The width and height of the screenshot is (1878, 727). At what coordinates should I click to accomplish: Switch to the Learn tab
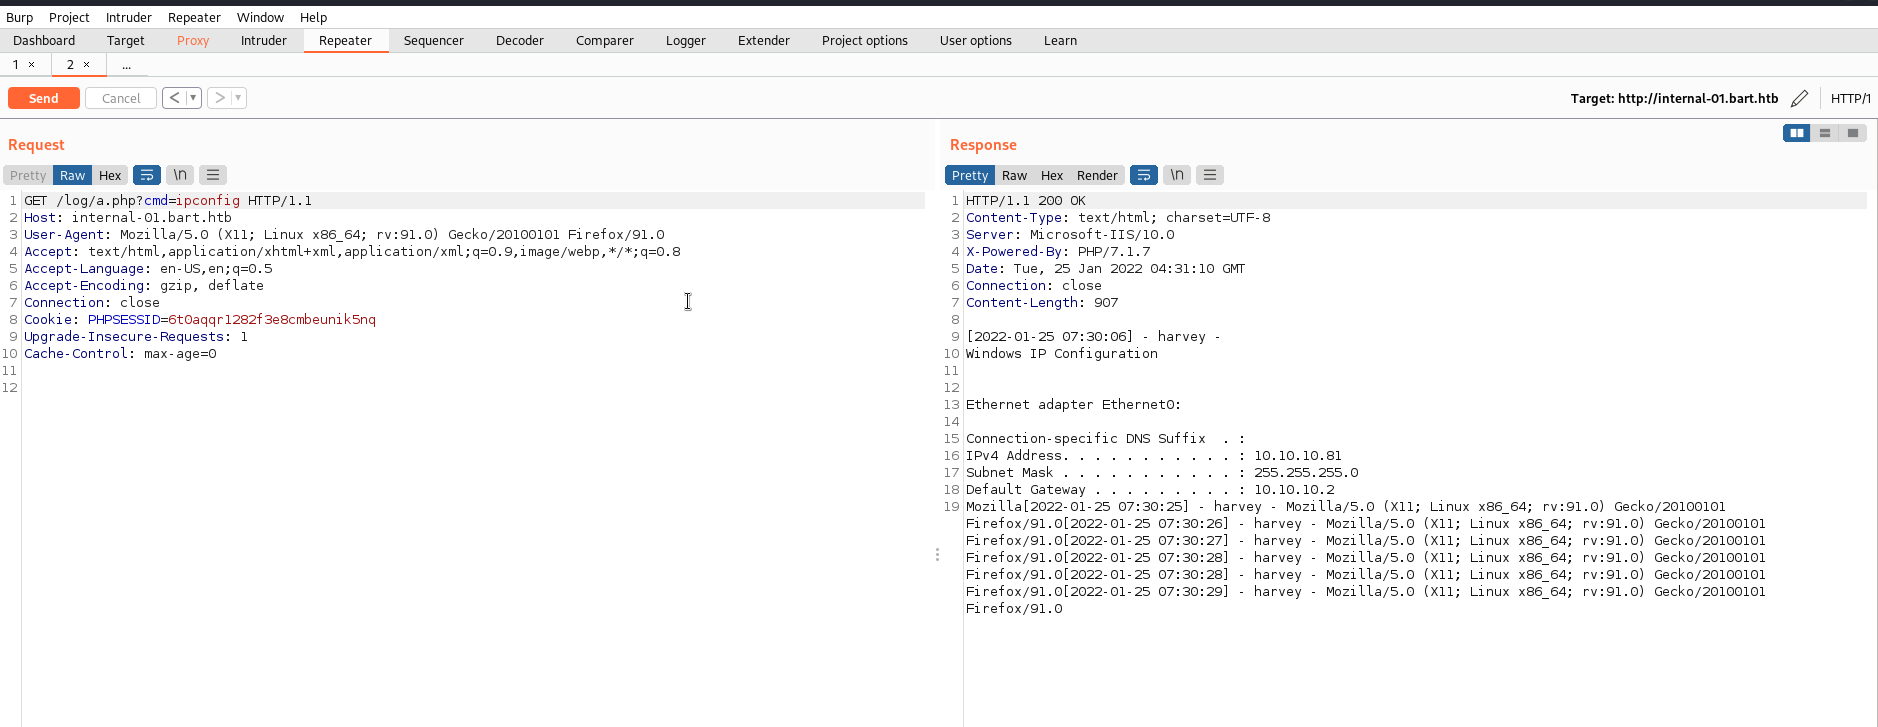pos(1060,41)
